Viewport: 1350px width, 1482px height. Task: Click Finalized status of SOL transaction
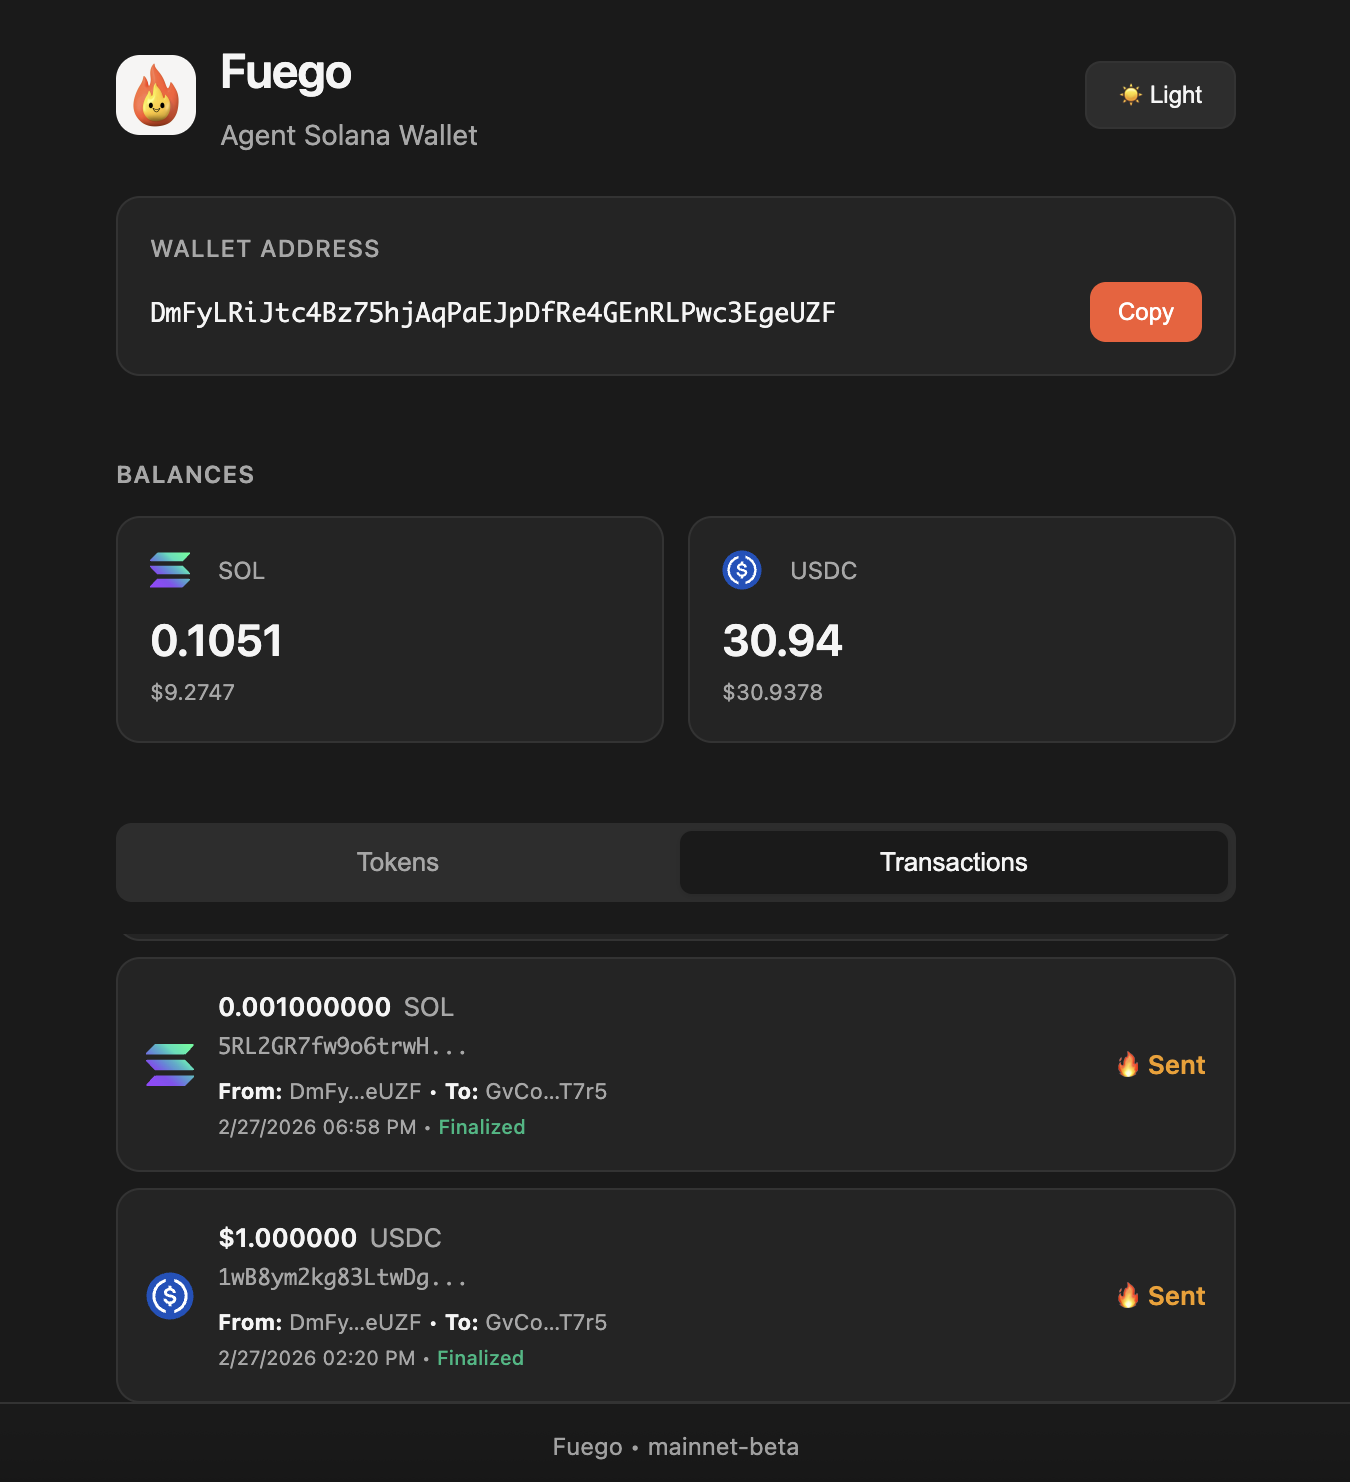pyautogui.click(x=481, y=1127)
